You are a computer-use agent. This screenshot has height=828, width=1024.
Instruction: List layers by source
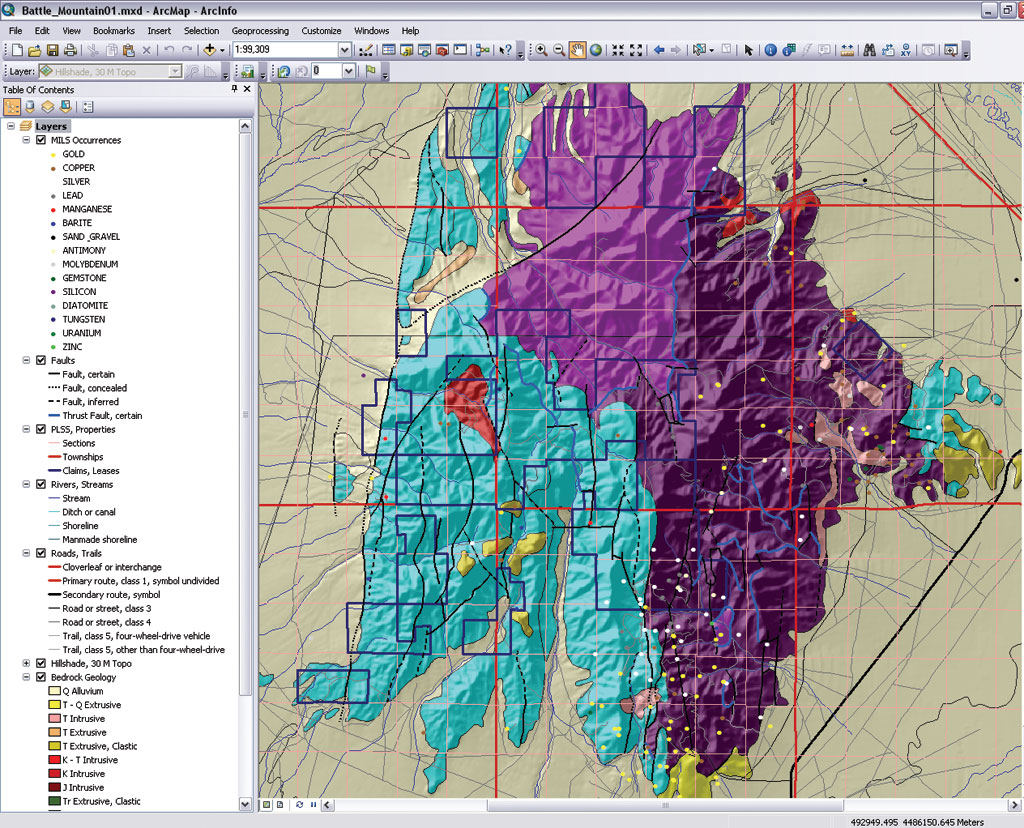[30, 106]
